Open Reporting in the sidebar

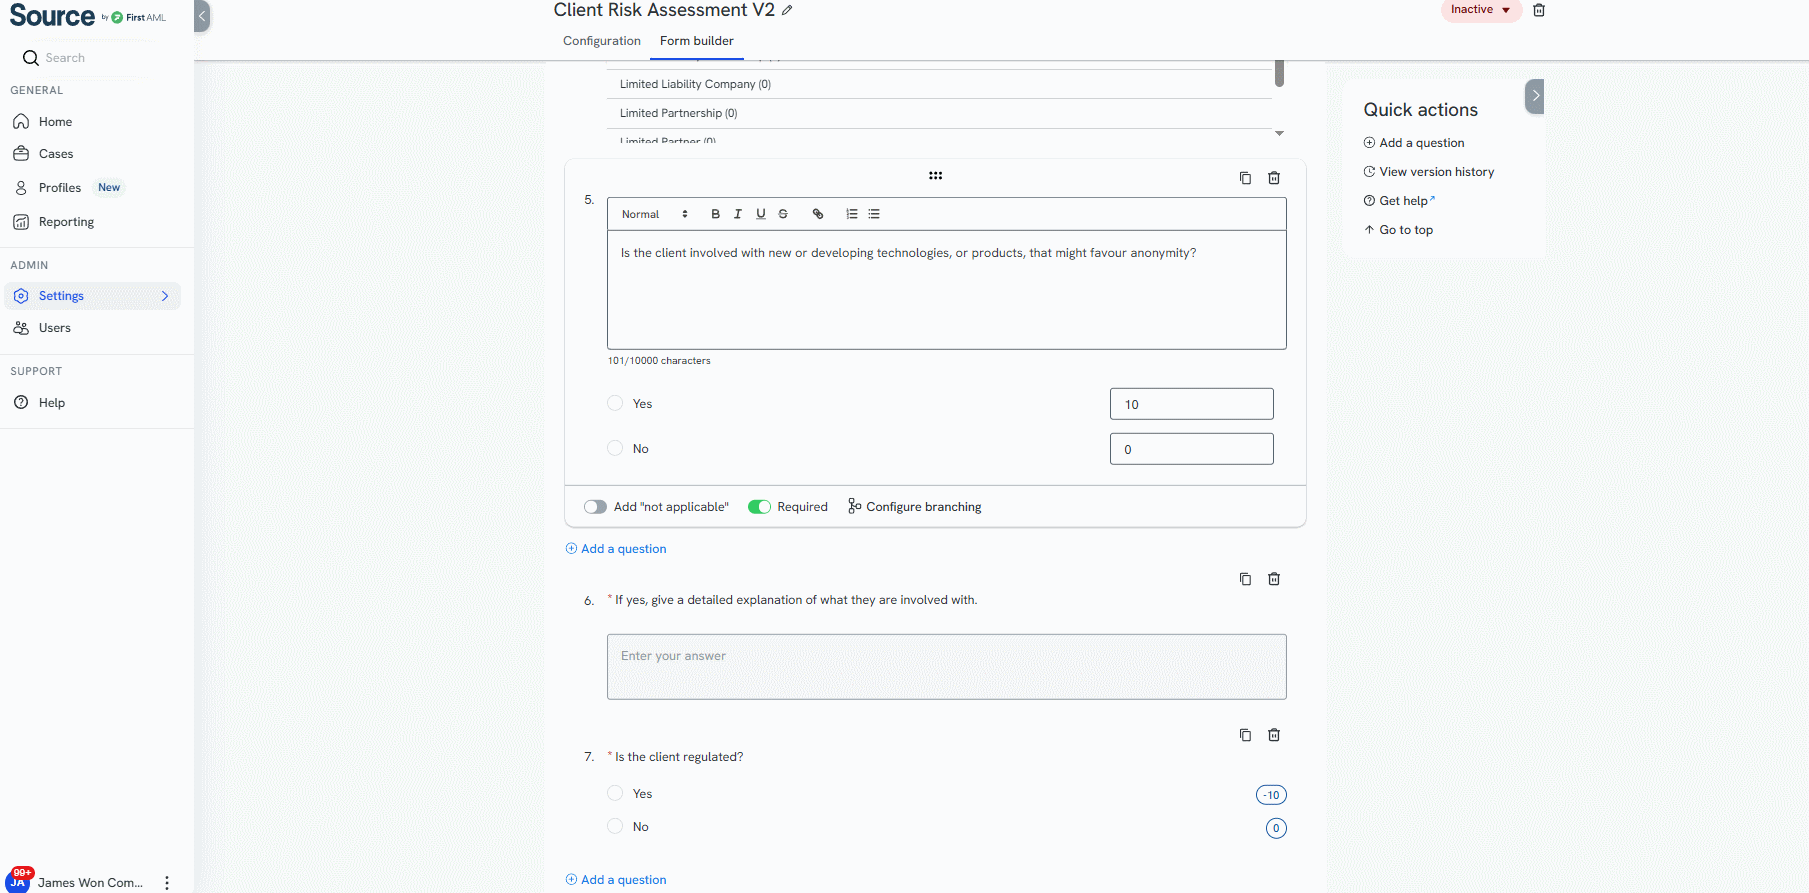point(66,222)
